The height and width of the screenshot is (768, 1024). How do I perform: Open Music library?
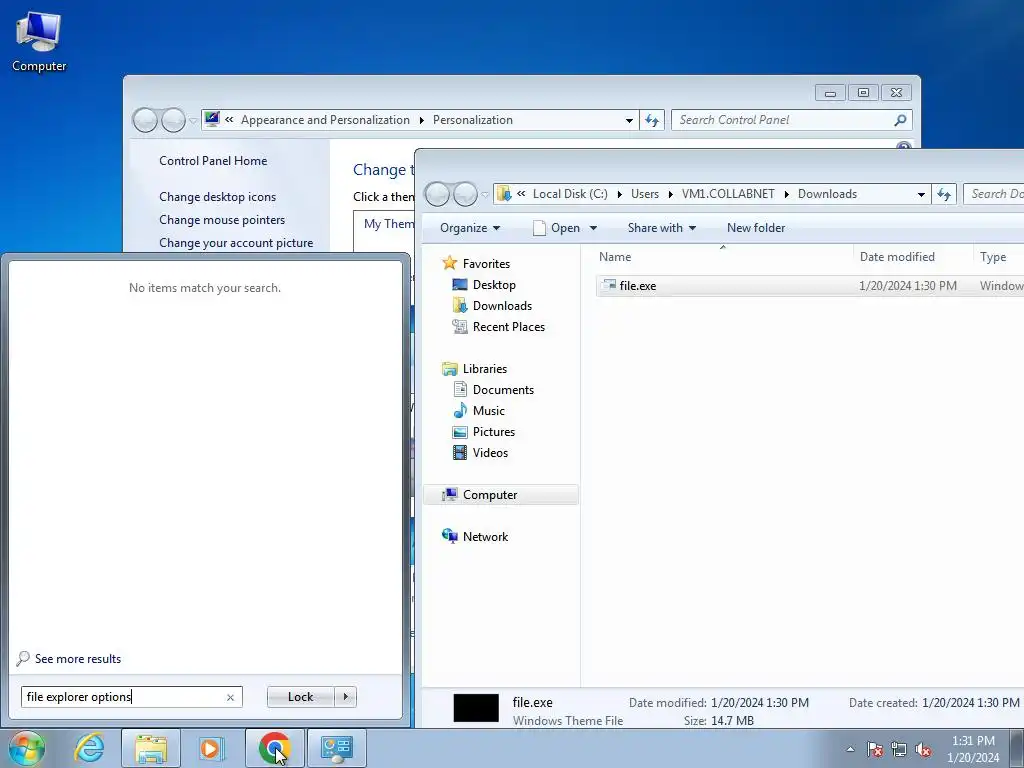pos(488,411)
